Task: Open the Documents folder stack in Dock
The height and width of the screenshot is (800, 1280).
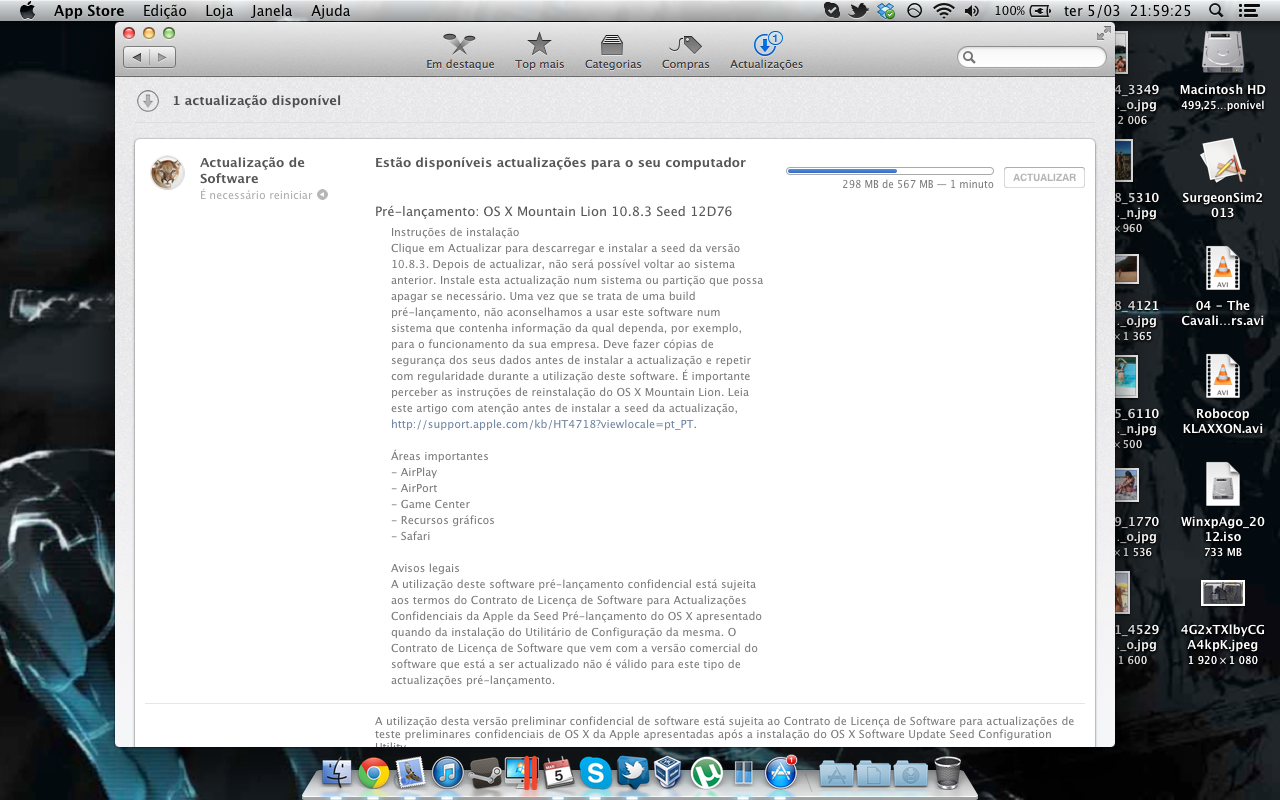Action: click(873, 773)
